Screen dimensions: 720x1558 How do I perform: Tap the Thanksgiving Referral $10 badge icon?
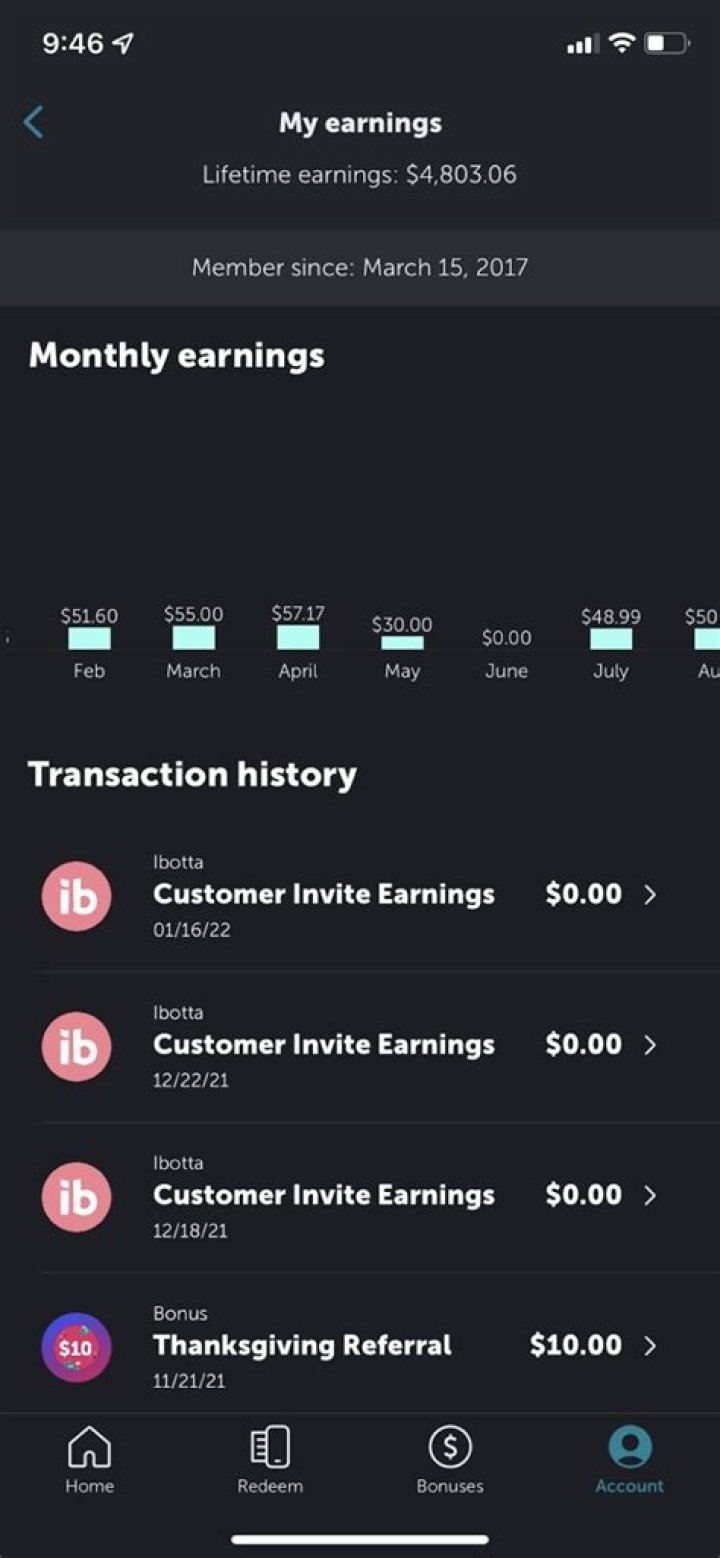(76, 1346)
